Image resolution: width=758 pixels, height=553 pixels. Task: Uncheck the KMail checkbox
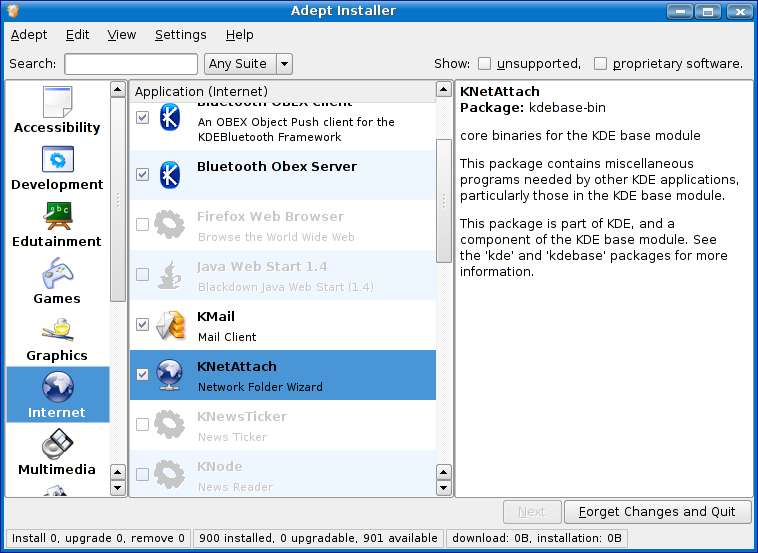coord(142,325)
